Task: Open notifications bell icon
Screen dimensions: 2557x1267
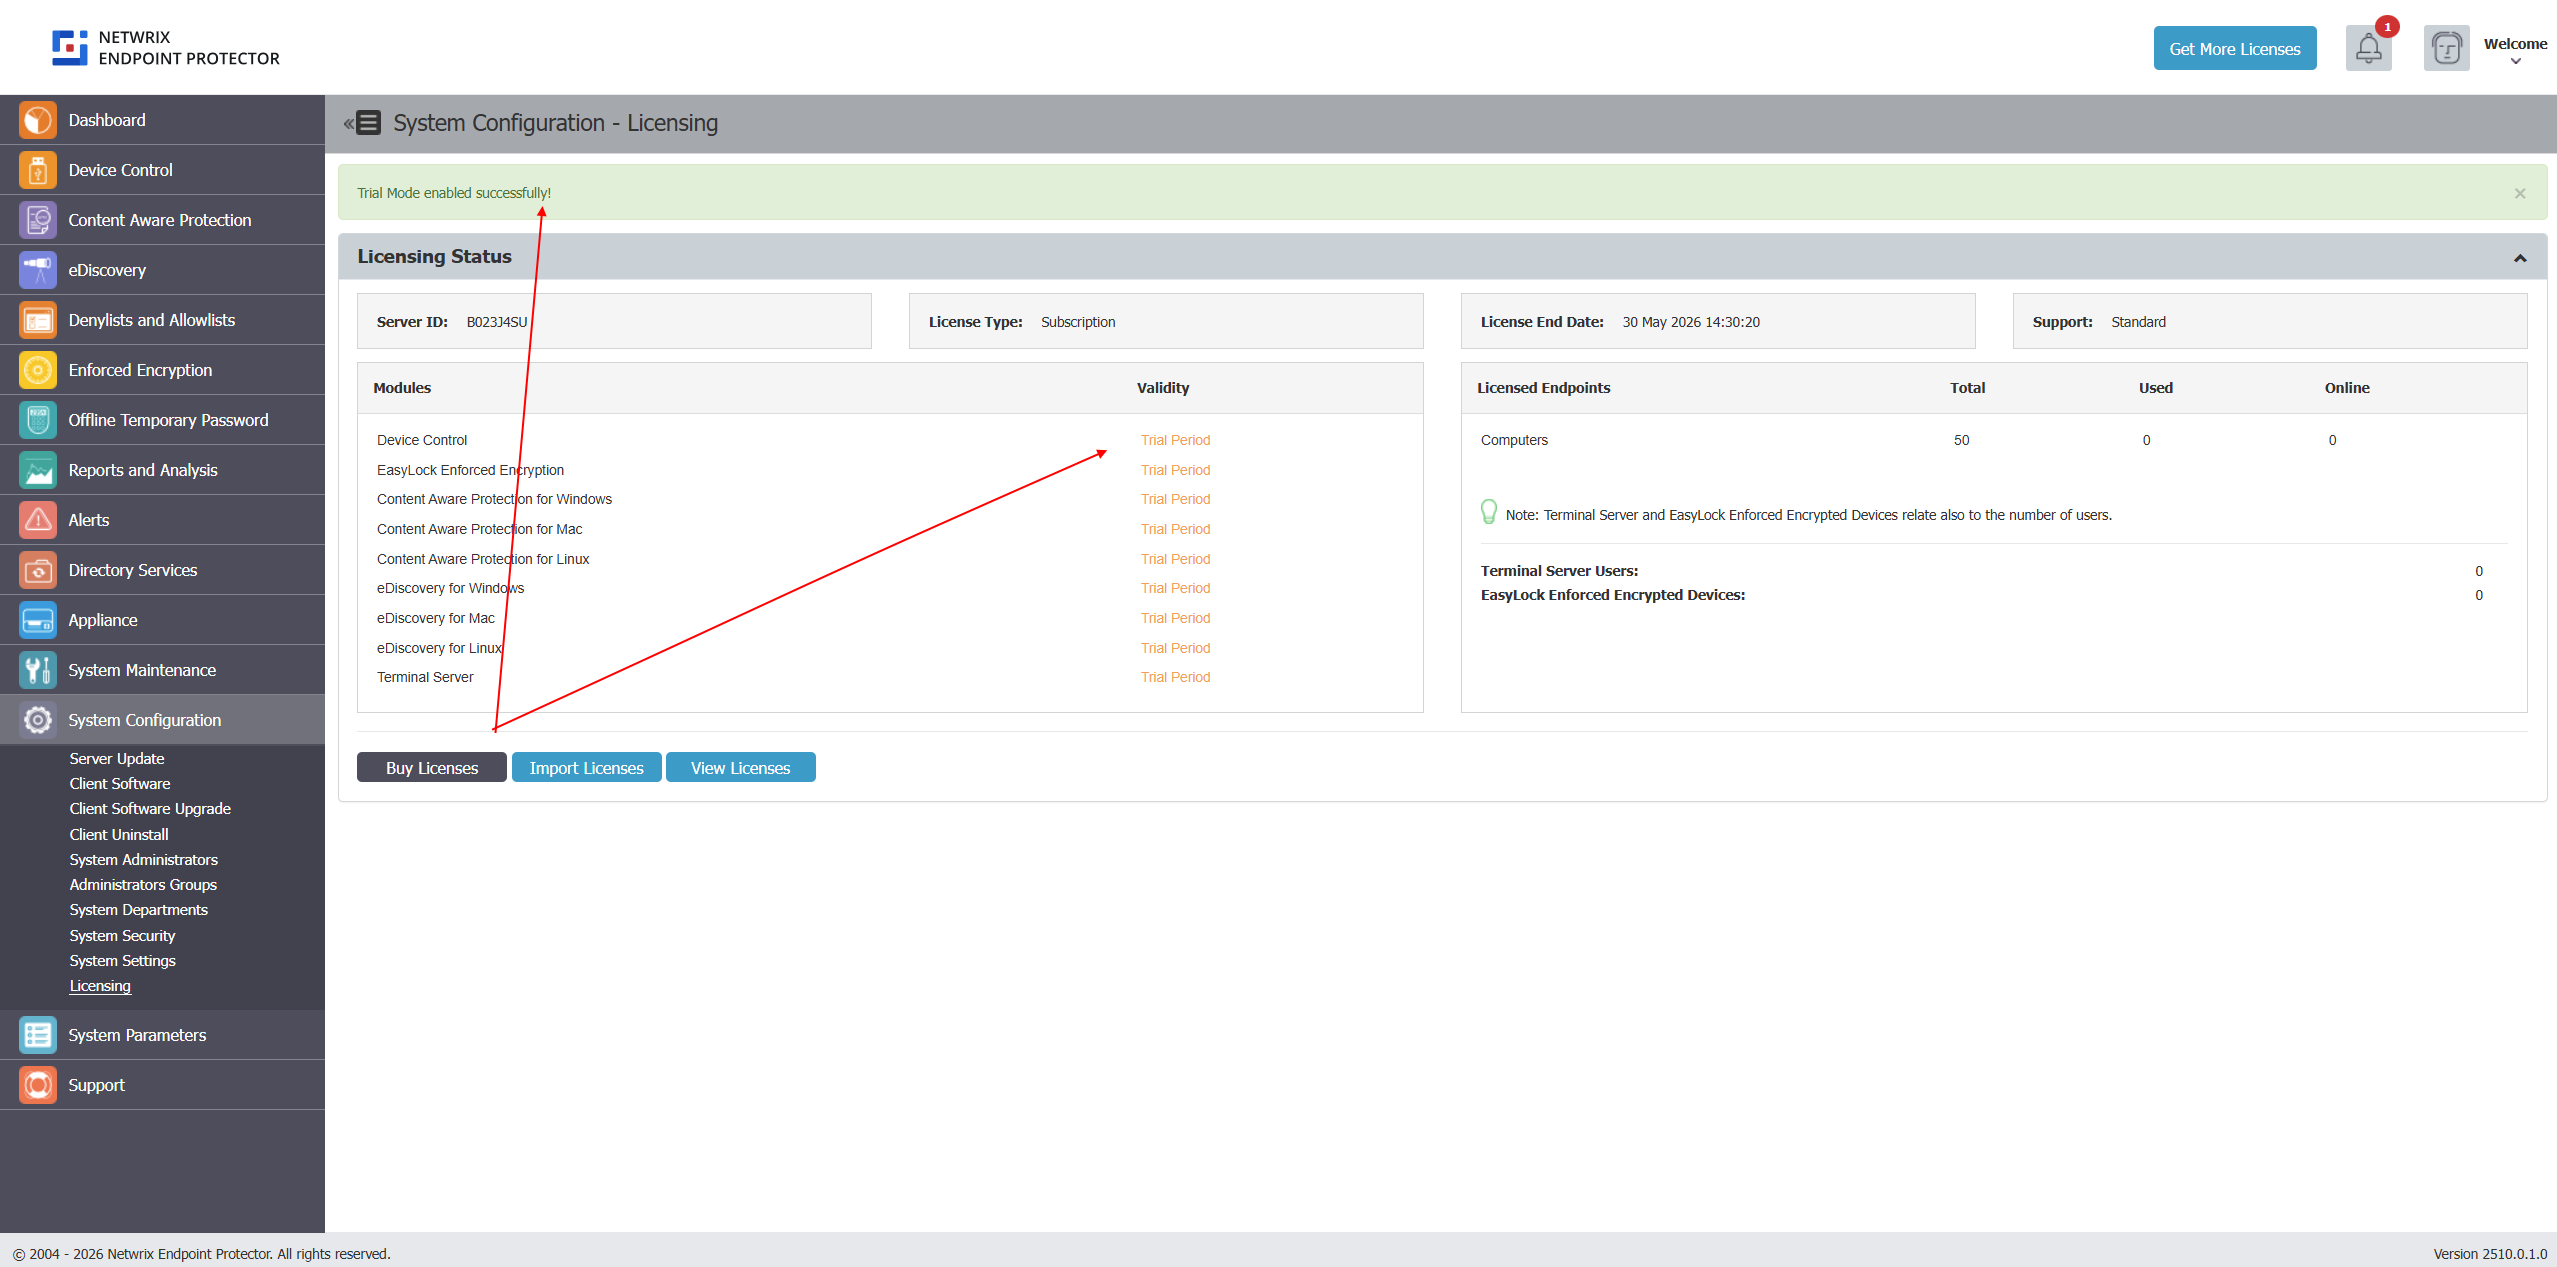Action: pyautogui.click(x=2369, y=48)
